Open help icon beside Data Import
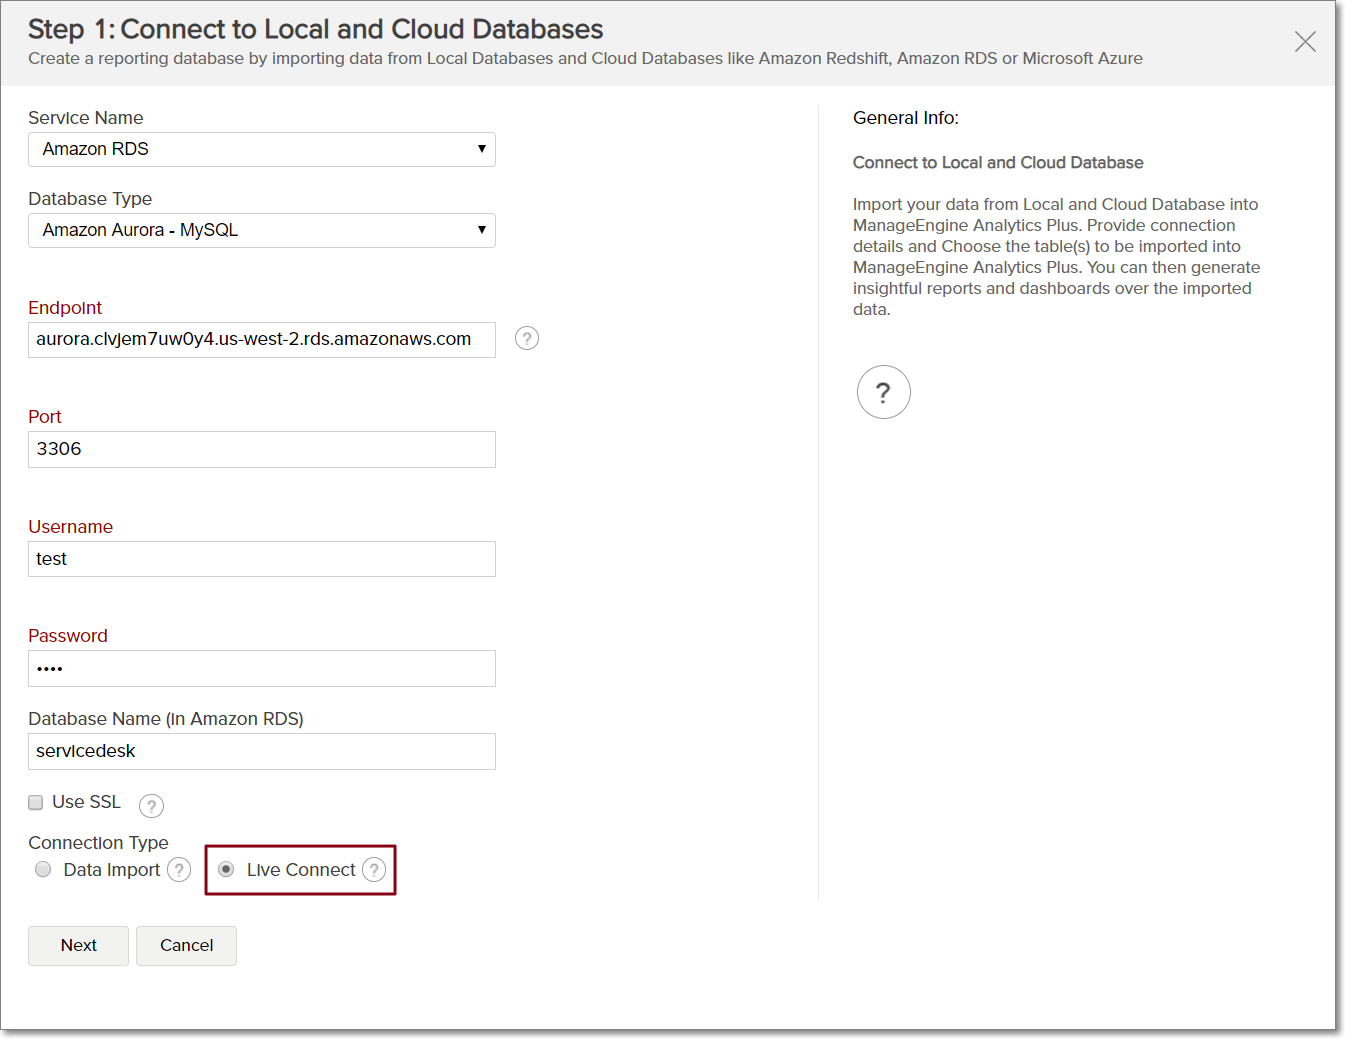This screenshot has height=1039, width=1345. point(179,870)
